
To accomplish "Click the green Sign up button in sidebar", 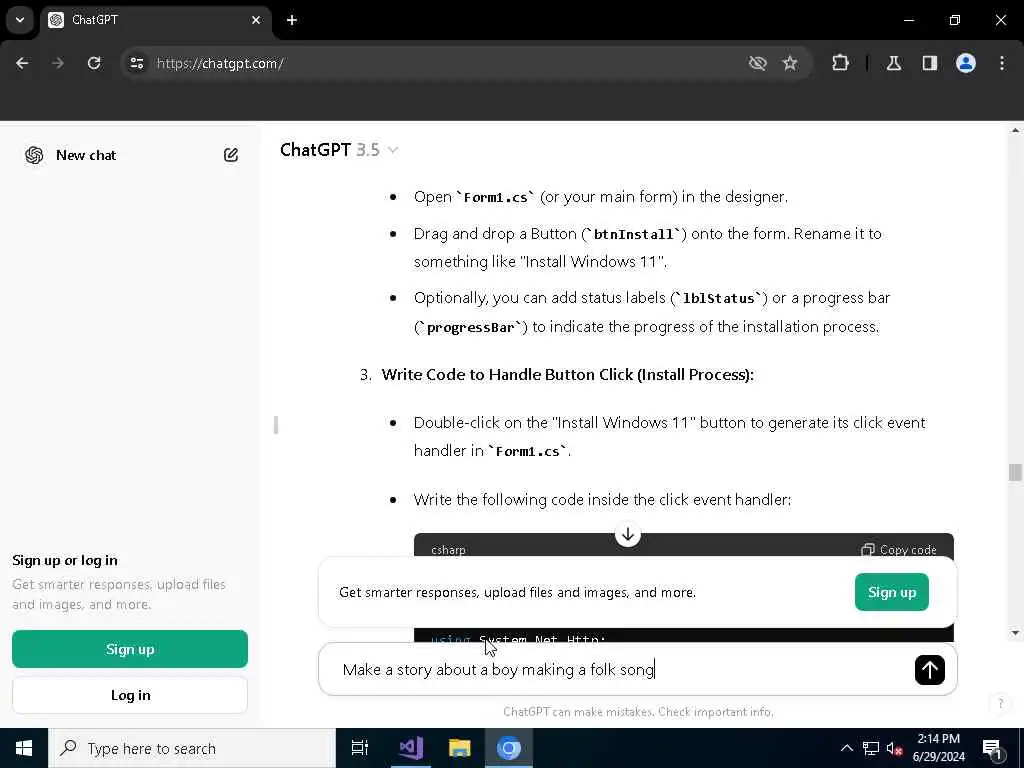I will tap(130, 648).
